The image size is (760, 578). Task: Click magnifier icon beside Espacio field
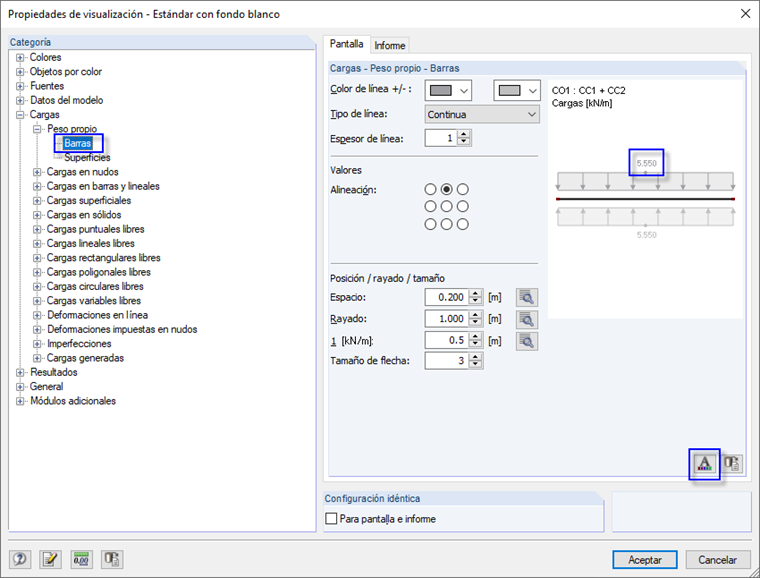coord(527,297)
